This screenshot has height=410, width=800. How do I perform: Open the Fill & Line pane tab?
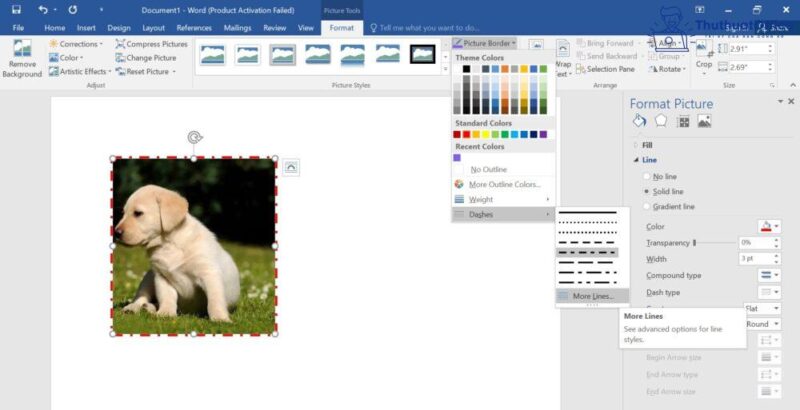click(x=639, y=122)
